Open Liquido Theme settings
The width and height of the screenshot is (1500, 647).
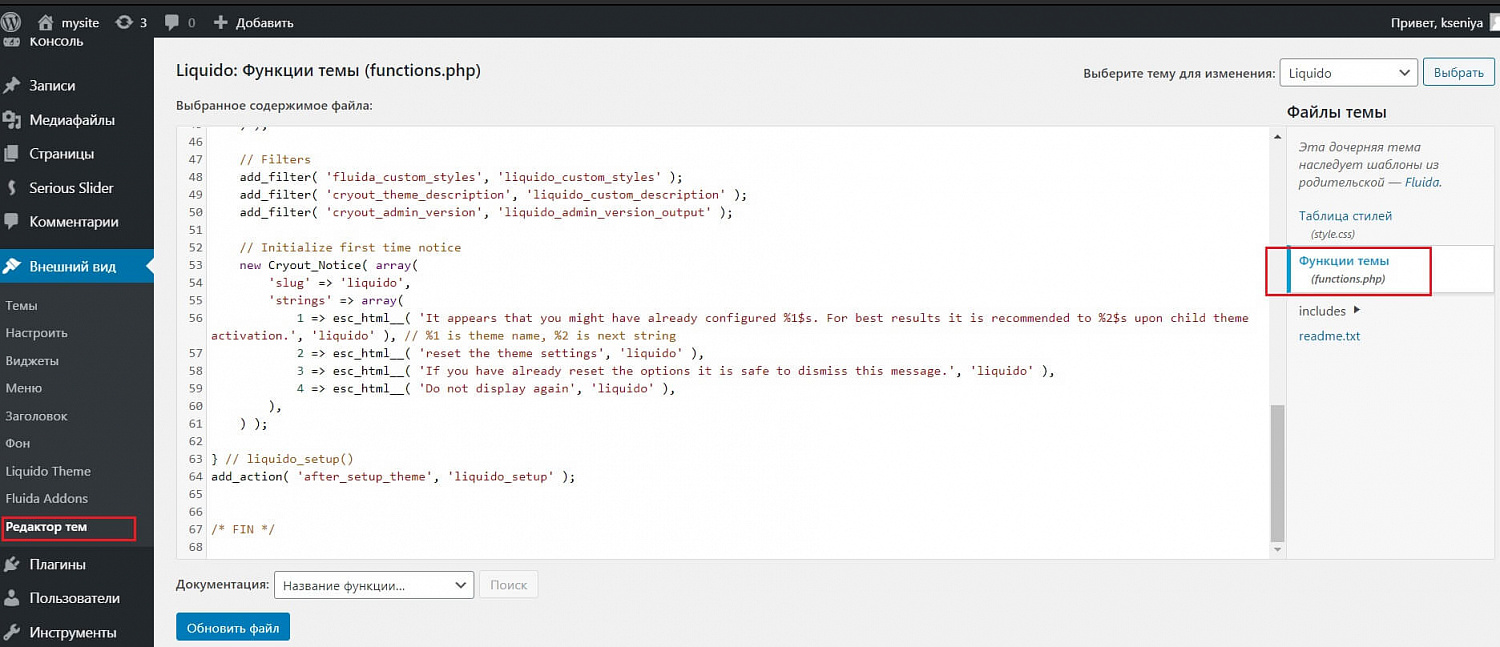tap(48, 471)
